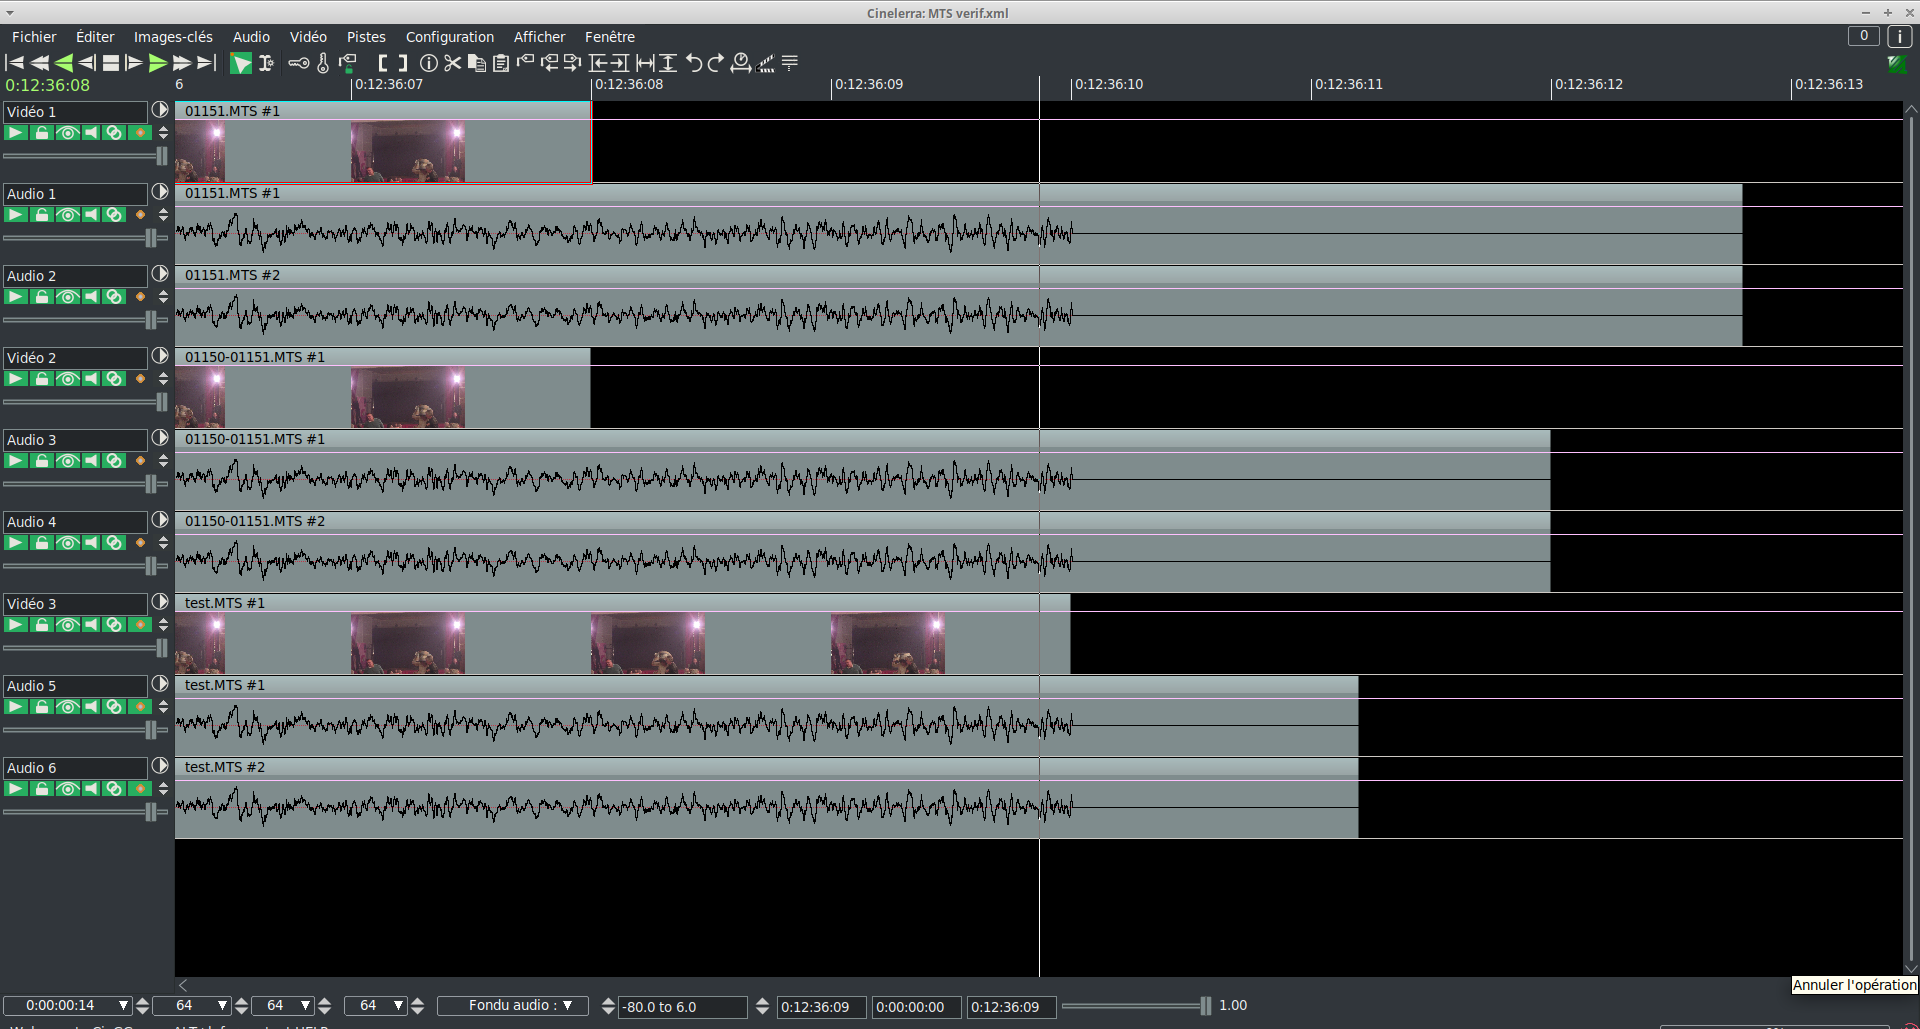Open the Pistes menu
Image resolution: width=1920 pixels, height=1029 pixels.
[366, 37]
